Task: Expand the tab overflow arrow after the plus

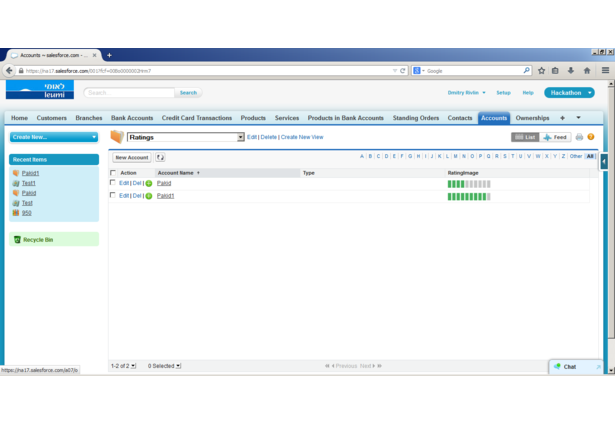Action: (578, 118)
